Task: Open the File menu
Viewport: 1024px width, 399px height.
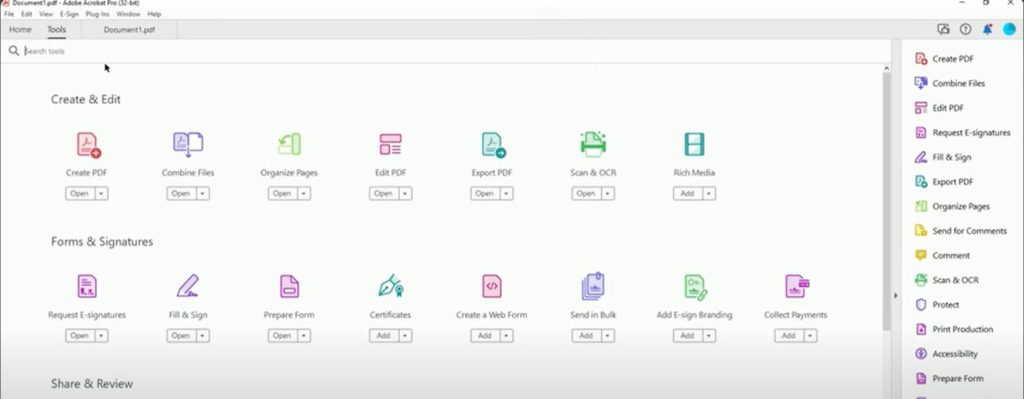Action: click(x=9, y=14)
